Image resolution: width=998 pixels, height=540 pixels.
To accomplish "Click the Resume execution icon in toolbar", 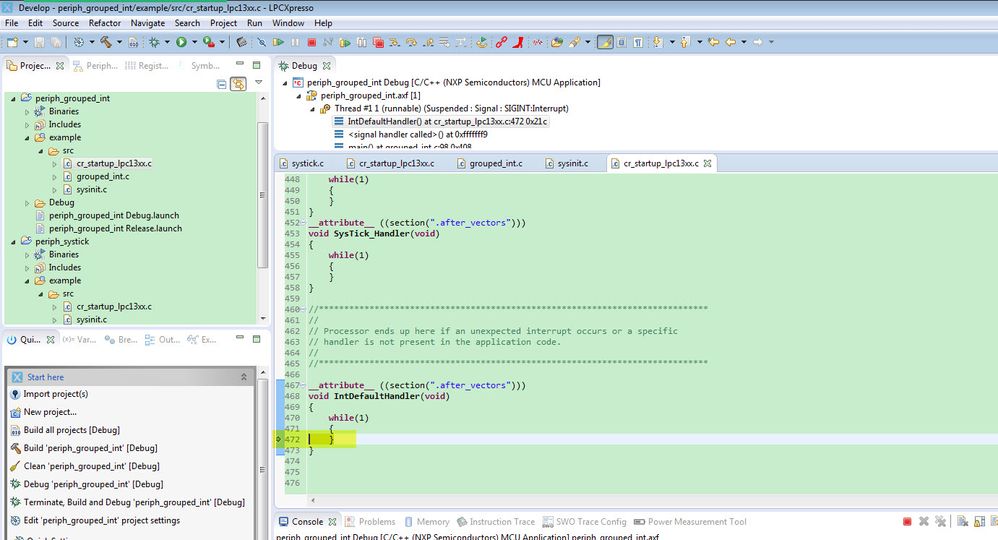I will coord(278,42).
